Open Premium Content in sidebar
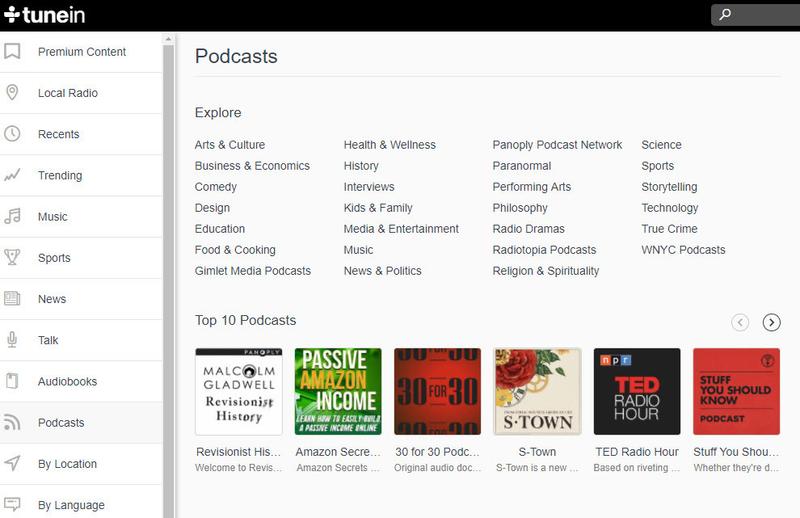 pyautogui.click(x=82, y=52)
